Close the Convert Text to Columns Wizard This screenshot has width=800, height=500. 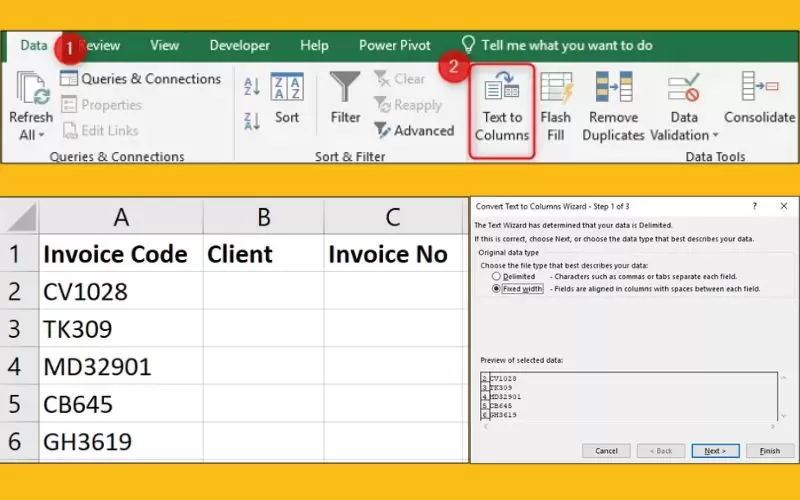784,206
